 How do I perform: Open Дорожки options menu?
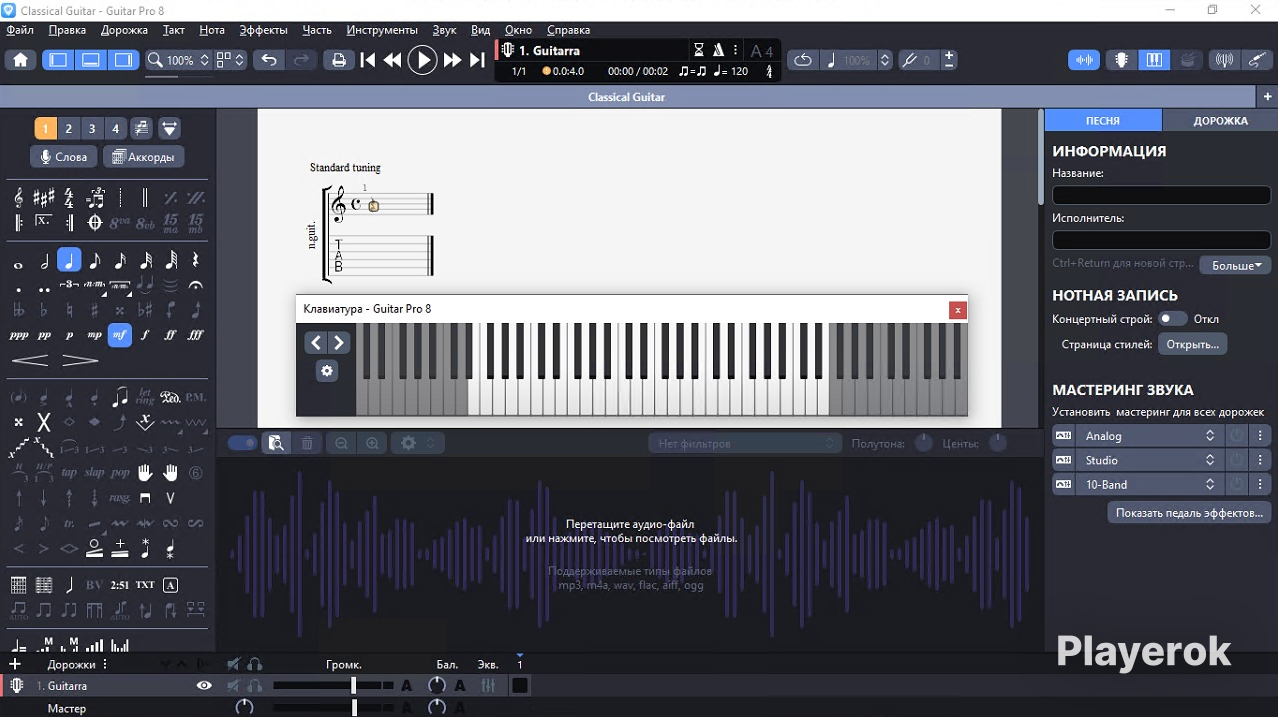(x=105, y=664)
